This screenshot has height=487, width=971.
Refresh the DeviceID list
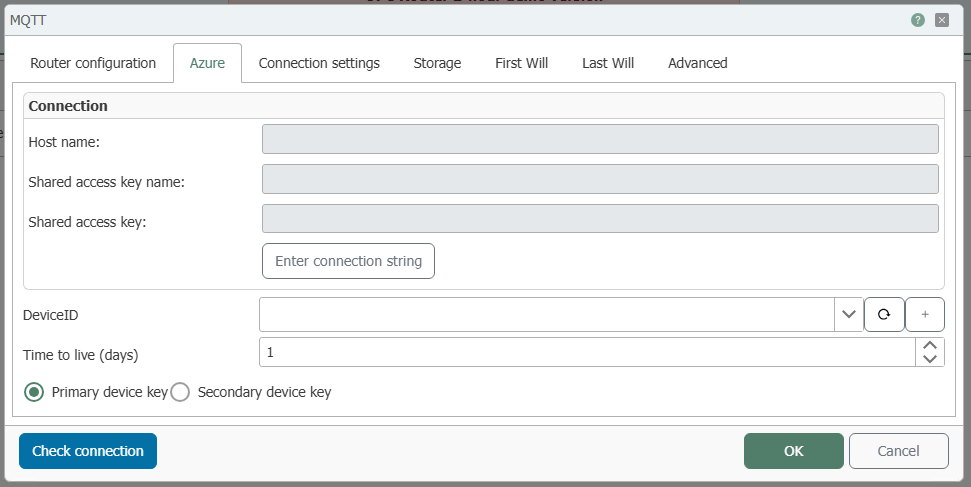[884, 314]
